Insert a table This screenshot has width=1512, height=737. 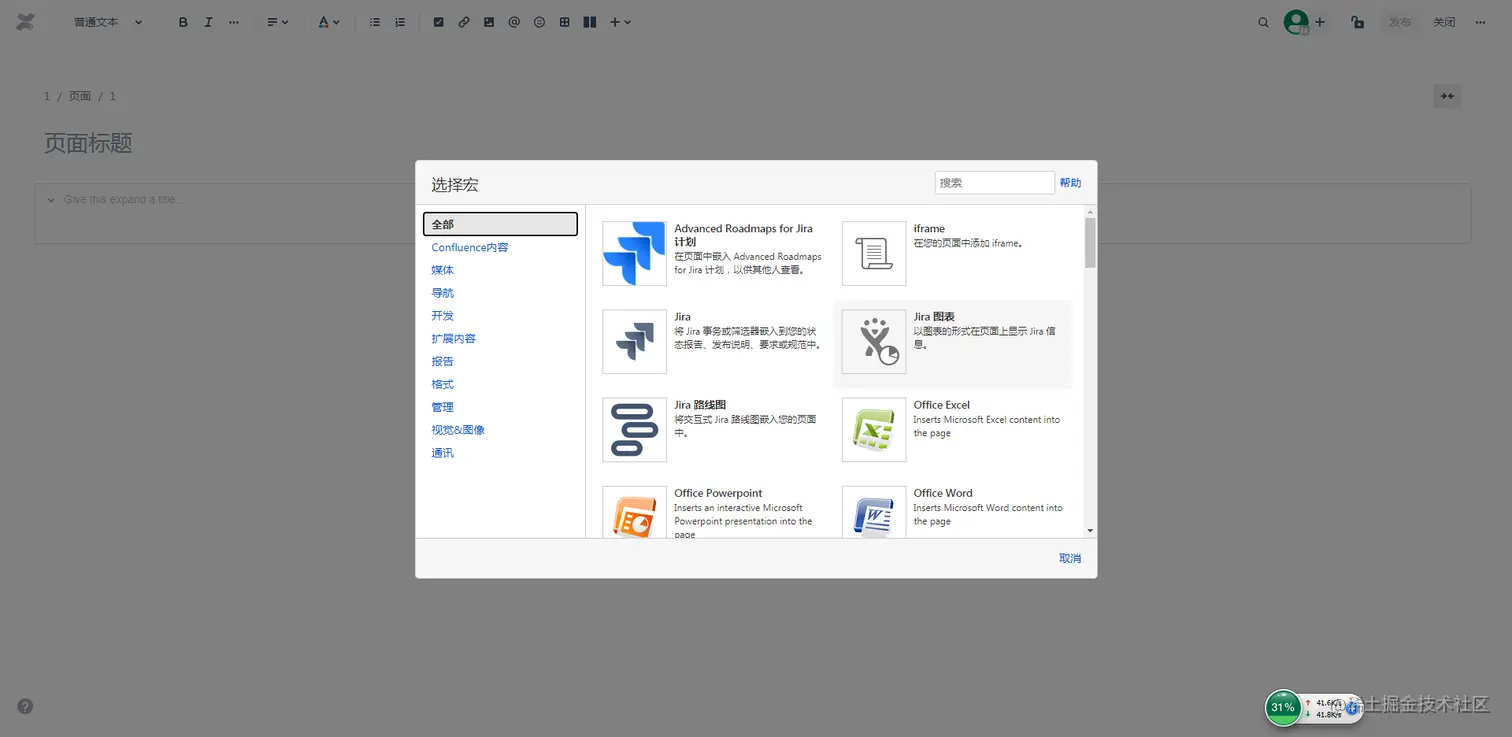click(565, 22)
